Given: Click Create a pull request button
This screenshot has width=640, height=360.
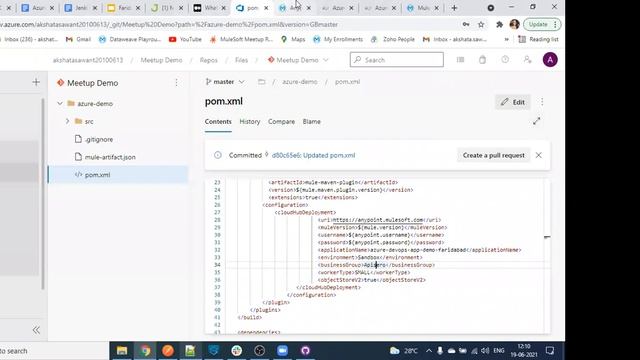Looking at the screenshot, I should pyautogui.click(x=493, y=155).
